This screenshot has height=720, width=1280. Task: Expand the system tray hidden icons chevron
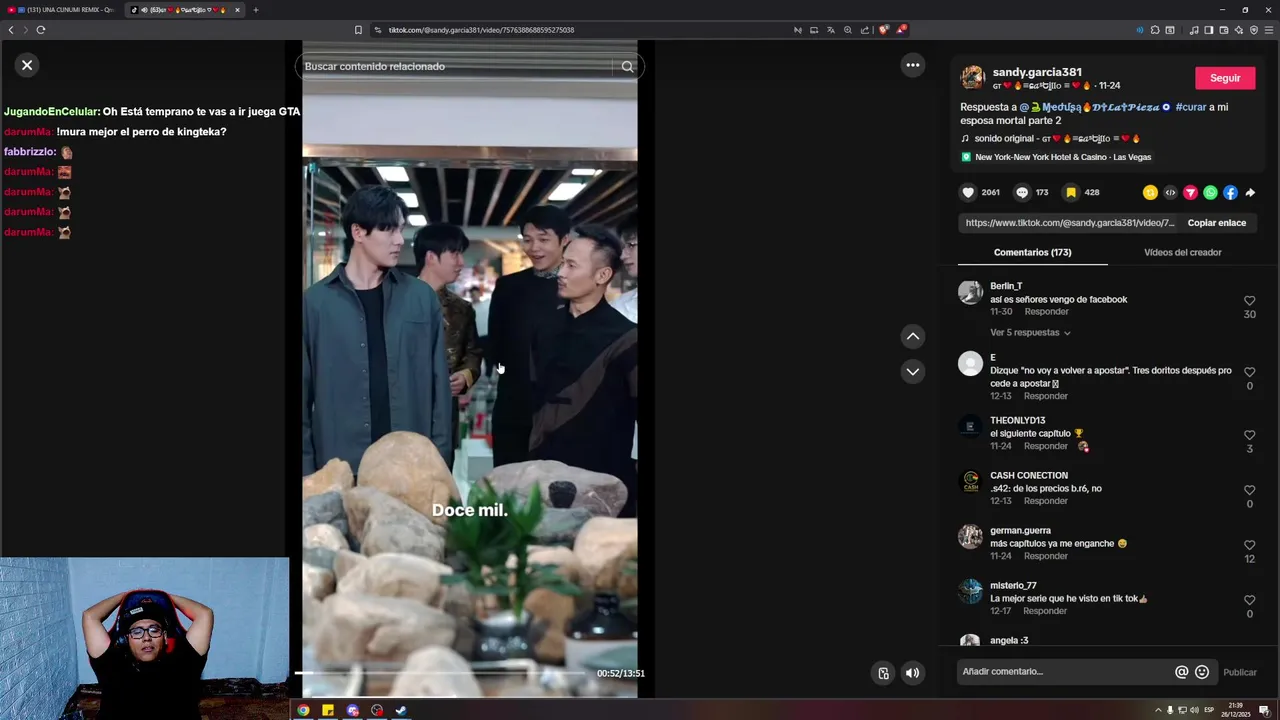(1158, 711)
